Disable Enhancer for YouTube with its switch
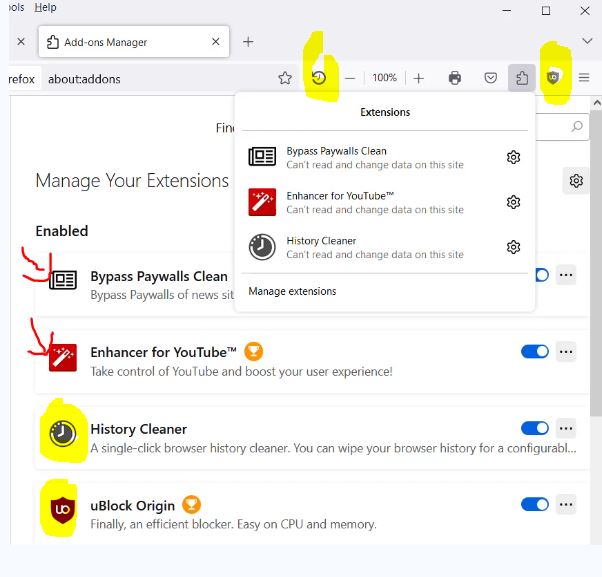 (535, 352)
